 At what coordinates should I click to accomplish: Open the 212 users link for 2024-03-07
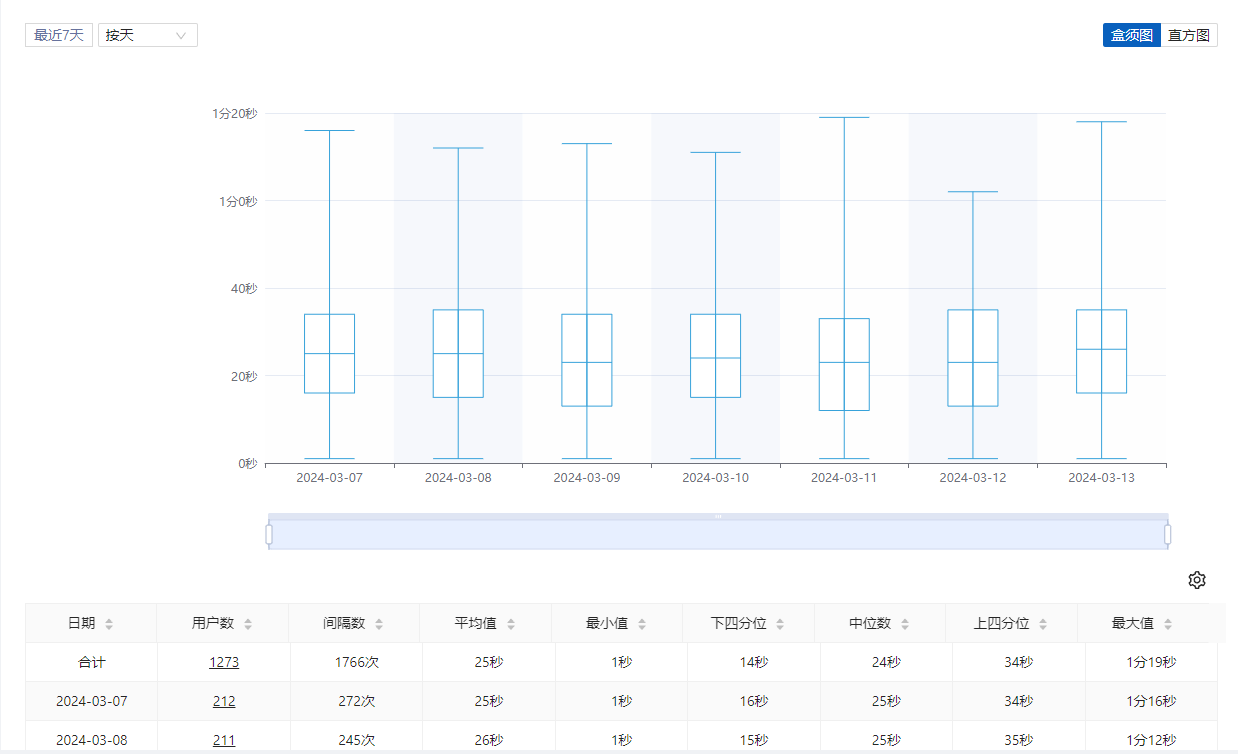click(224, 701)
